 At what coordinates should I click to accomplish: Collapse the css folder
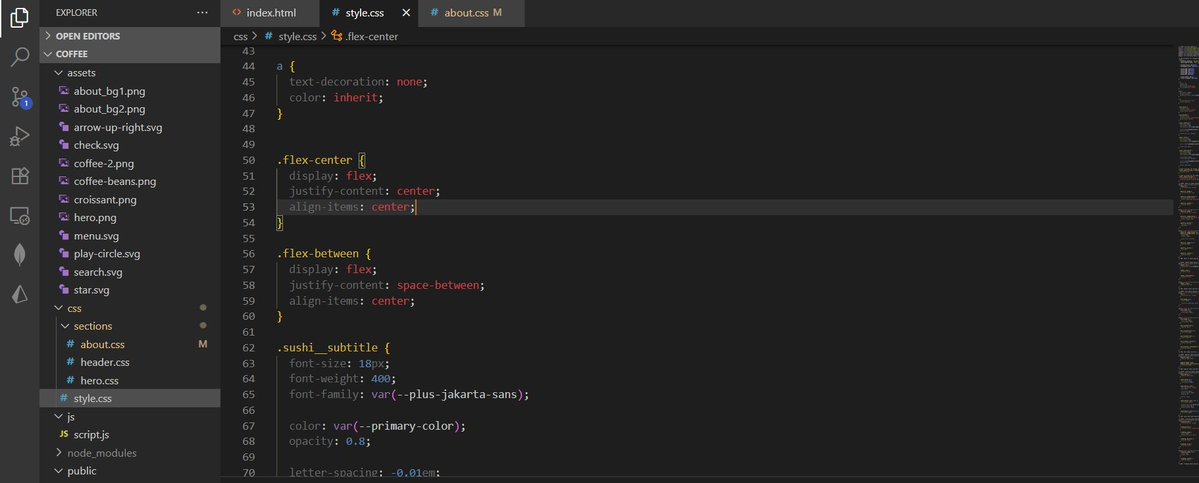(130, 307)
